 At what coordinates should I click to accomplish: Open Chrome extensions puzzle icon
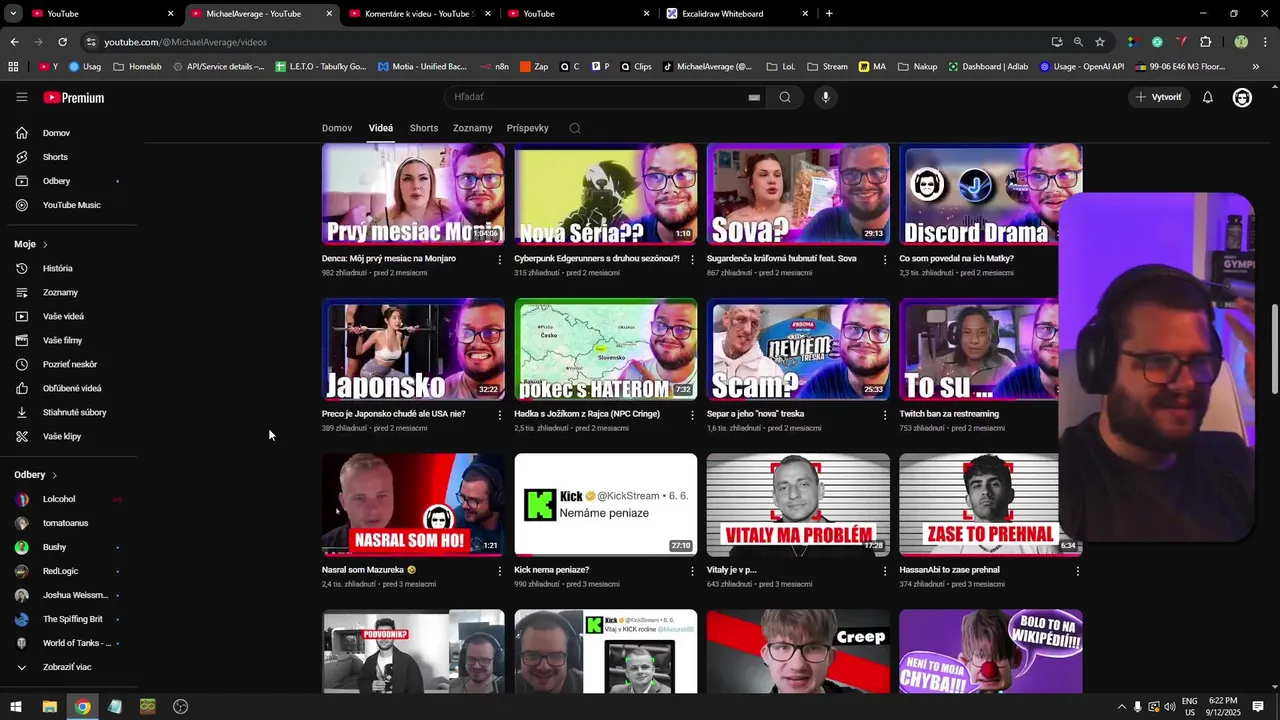pos(1205,42)
